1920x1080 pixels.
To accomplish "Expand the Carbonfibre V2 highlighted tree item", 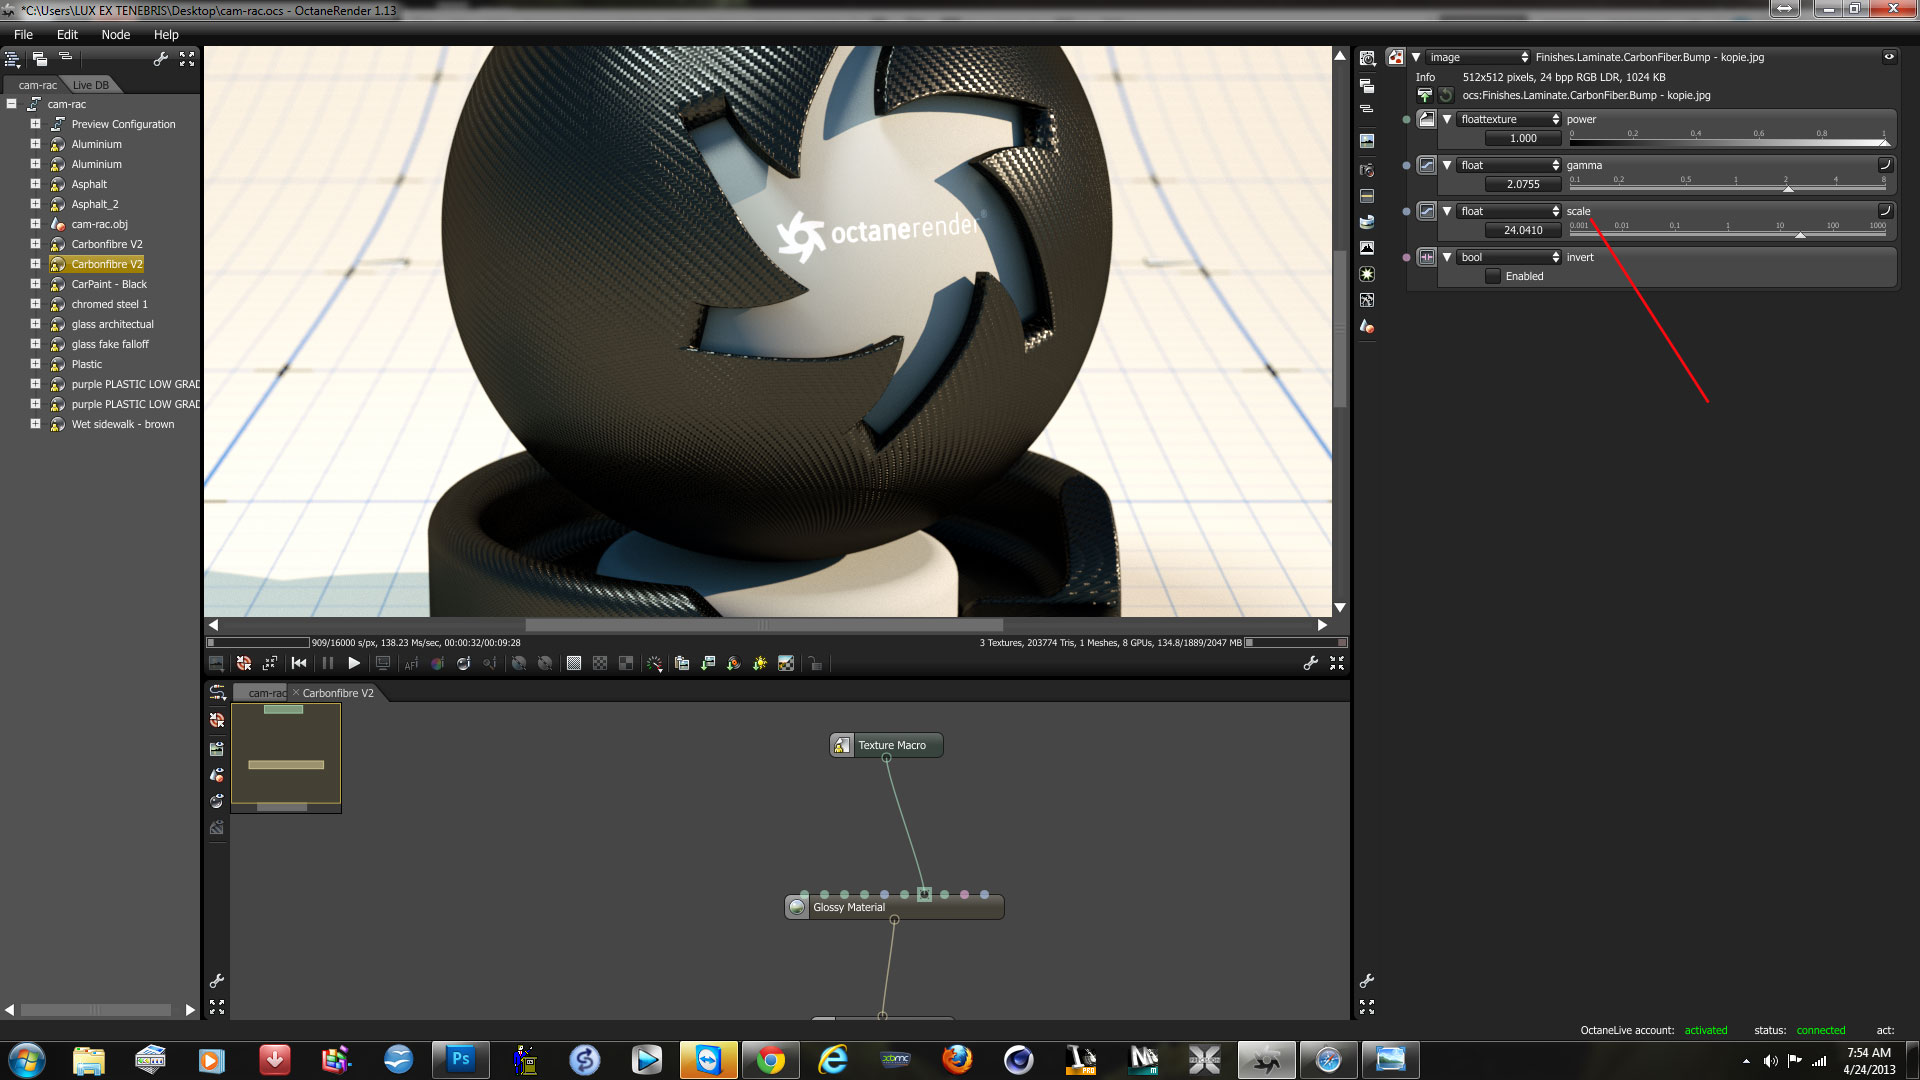I will (x=35, y=264).
